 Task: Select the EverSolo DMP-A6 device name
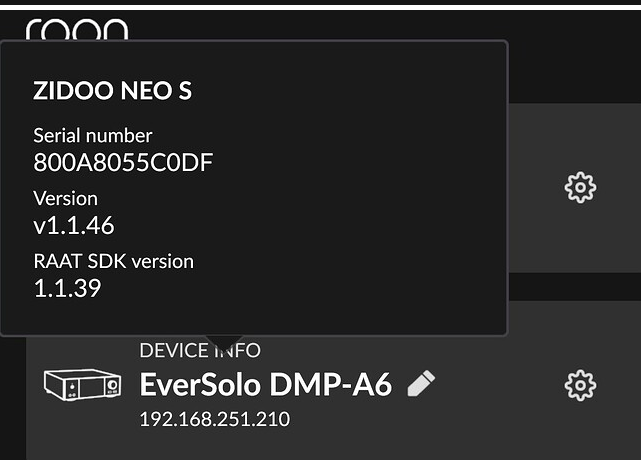coord(265,384)
